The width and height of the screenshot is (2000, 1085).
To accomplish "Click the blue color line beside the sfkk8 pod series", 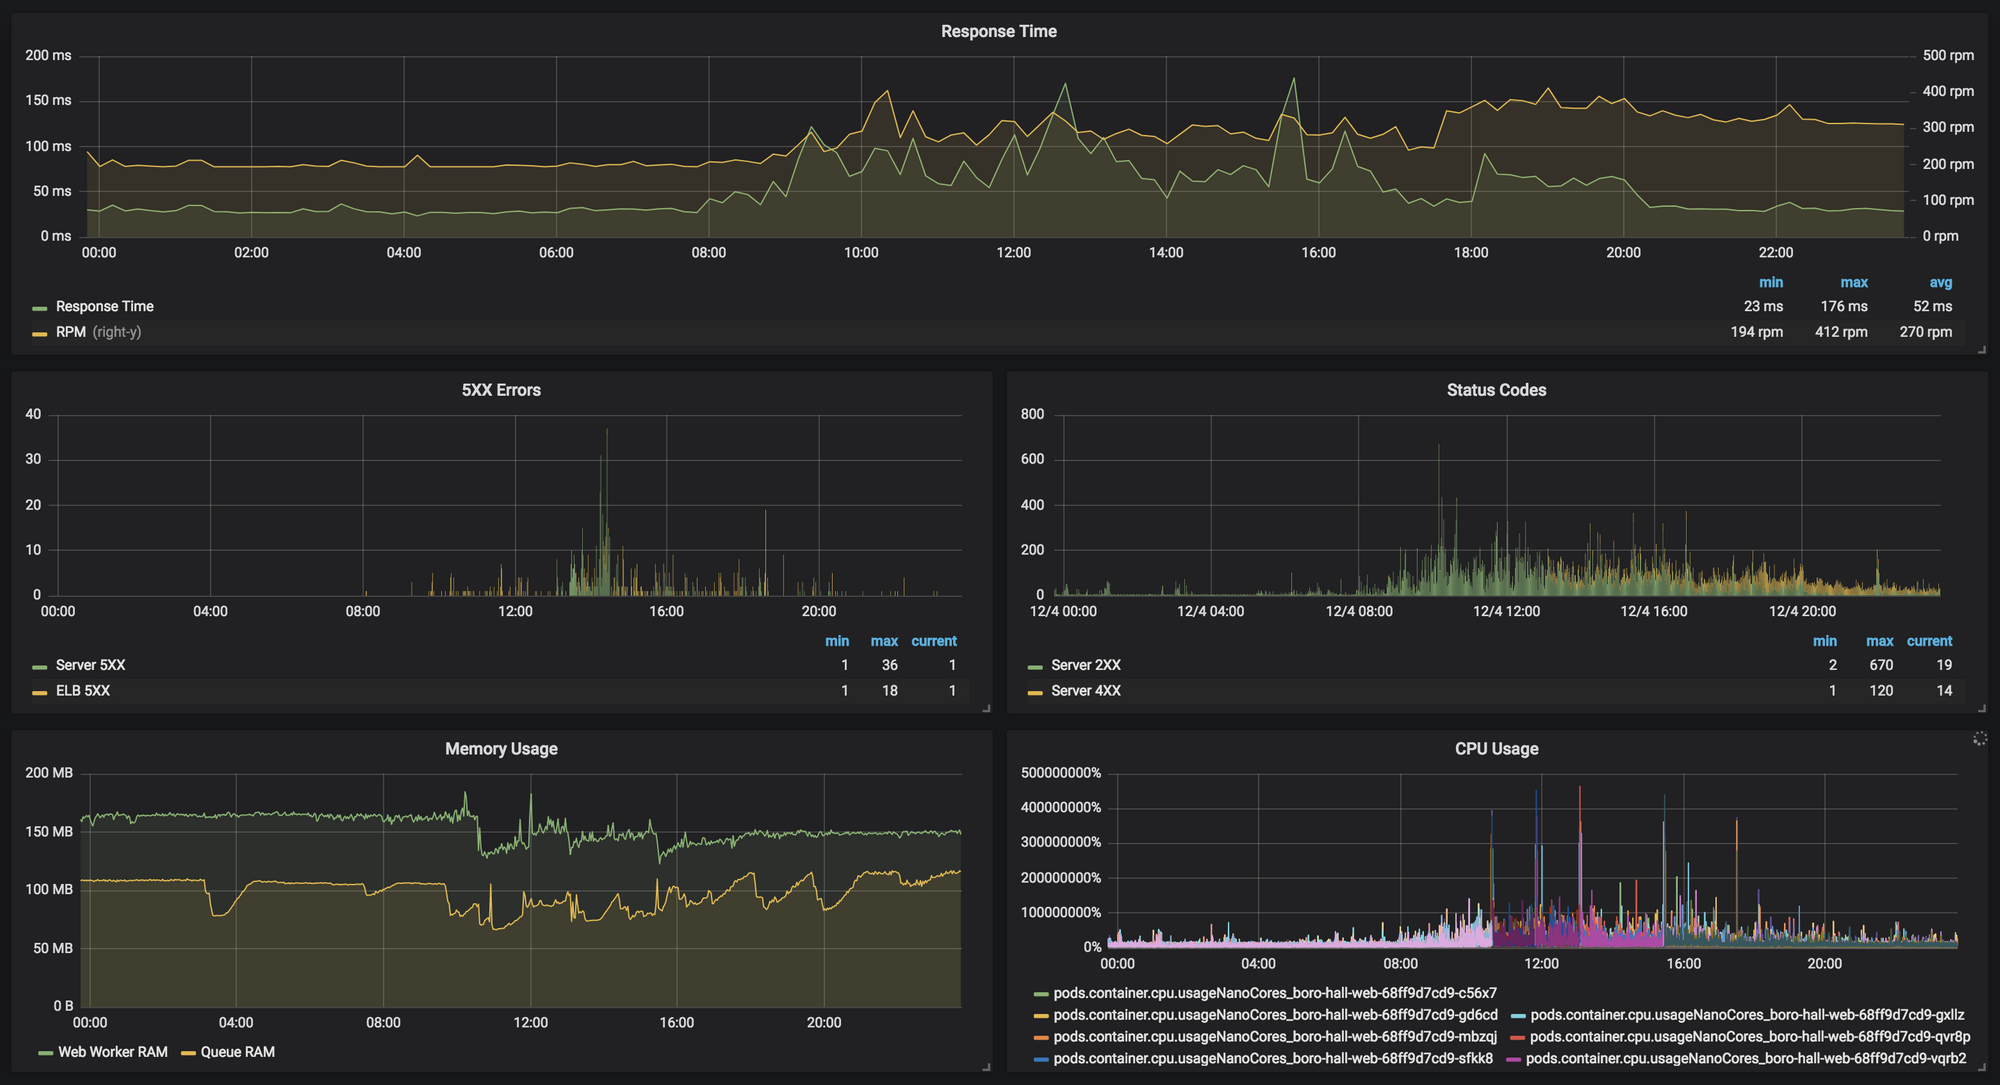I will [x=1041, y=1060].
